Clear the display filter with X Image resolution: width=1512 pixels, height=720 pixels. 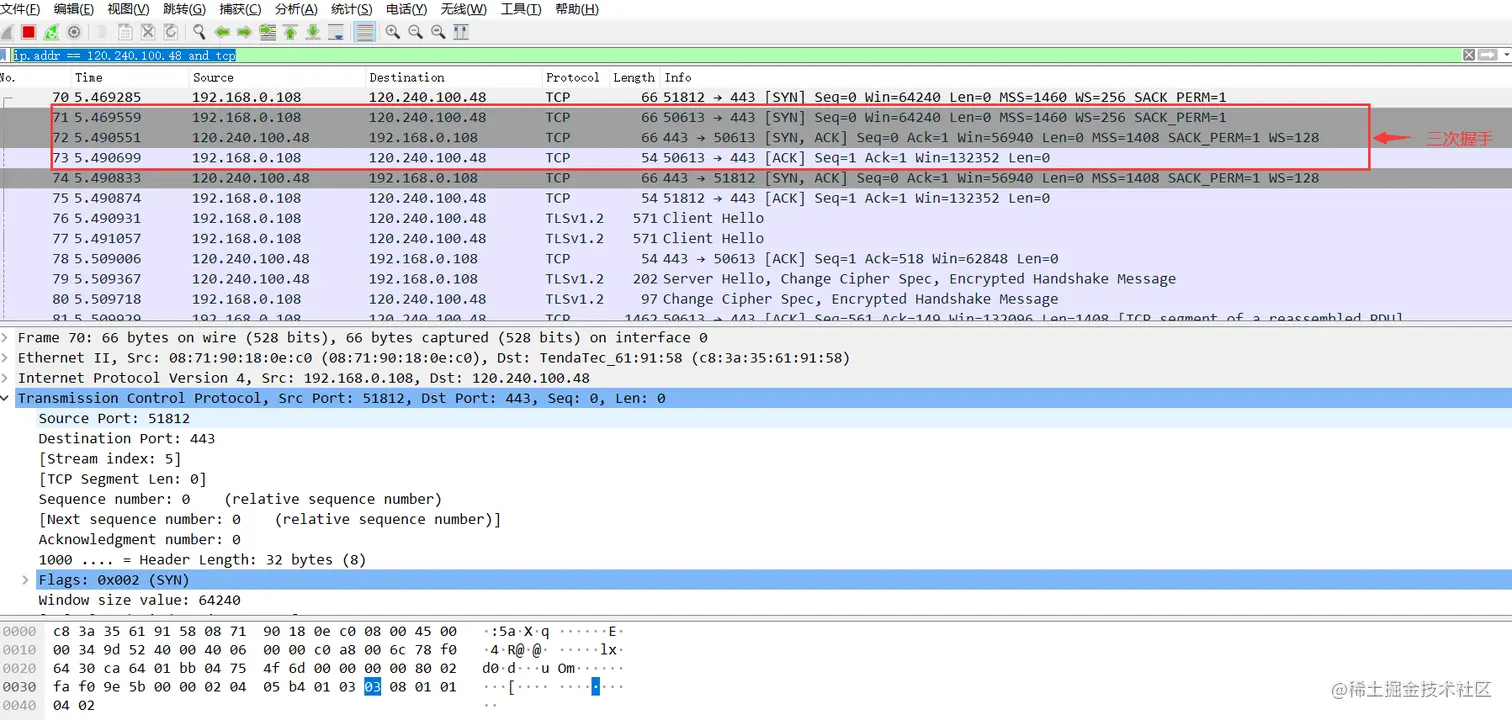pyautogui.click(x=1469, y=55)
